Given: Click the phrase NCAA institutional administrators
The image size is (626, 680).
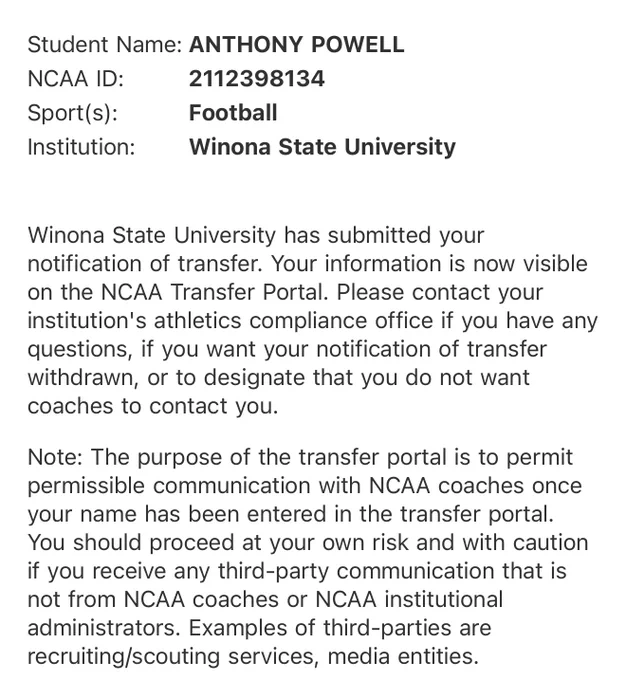Looking at the screenshot, I should [265, 614].
